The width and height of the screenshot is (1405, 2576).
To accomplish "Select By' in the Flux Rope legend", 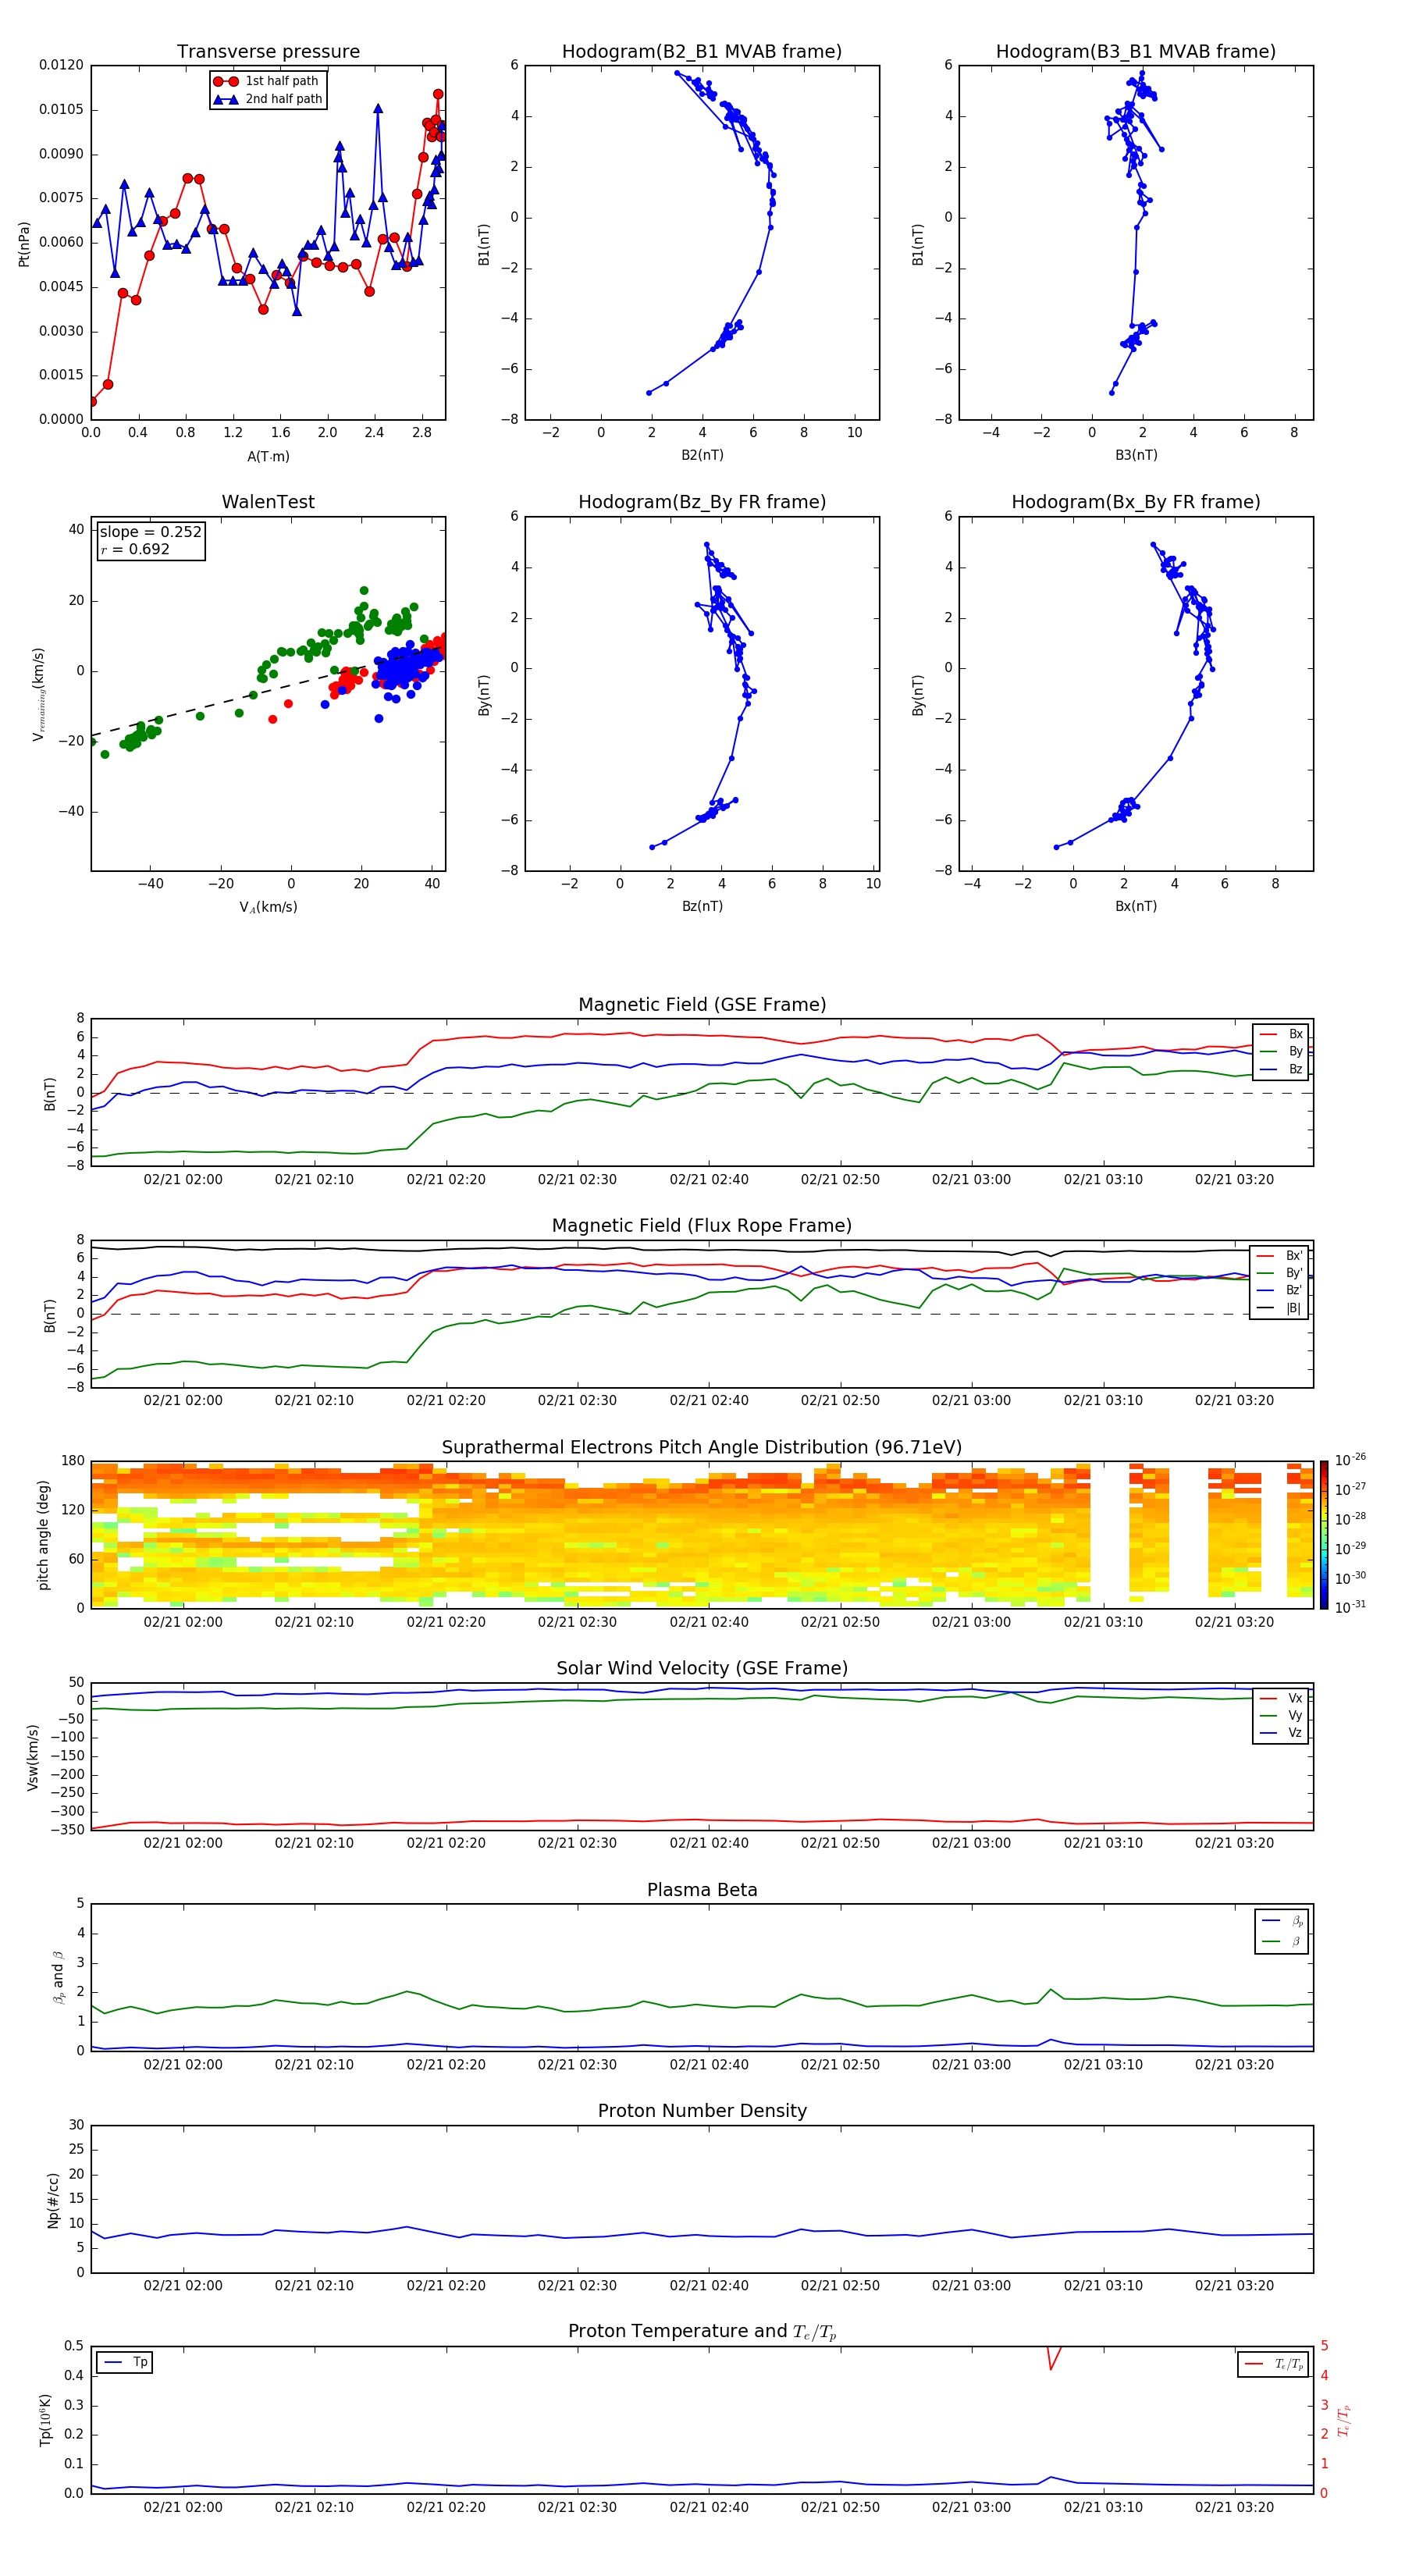I will click(x=1280, y=1273).
